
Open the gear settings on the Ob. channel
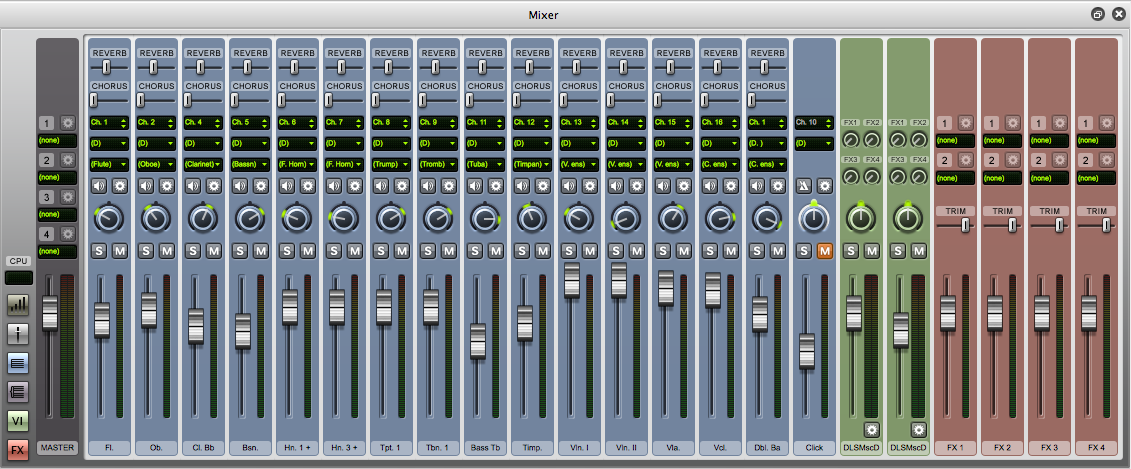167,186
